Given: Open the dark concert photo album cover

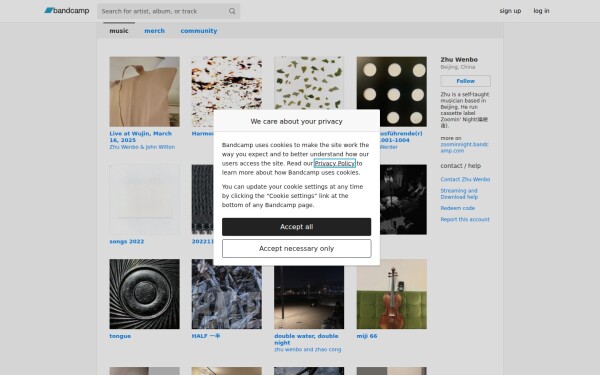Looking at the screenshot, I should 403,199.
